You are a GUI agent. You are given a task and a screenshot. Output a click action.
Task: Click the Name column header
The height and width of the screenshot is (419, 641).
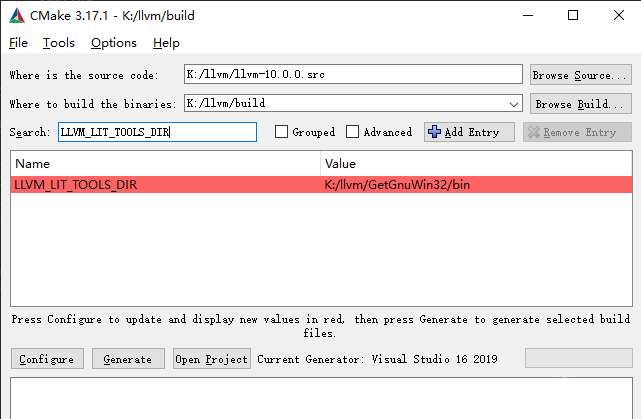tap(165, 164)
